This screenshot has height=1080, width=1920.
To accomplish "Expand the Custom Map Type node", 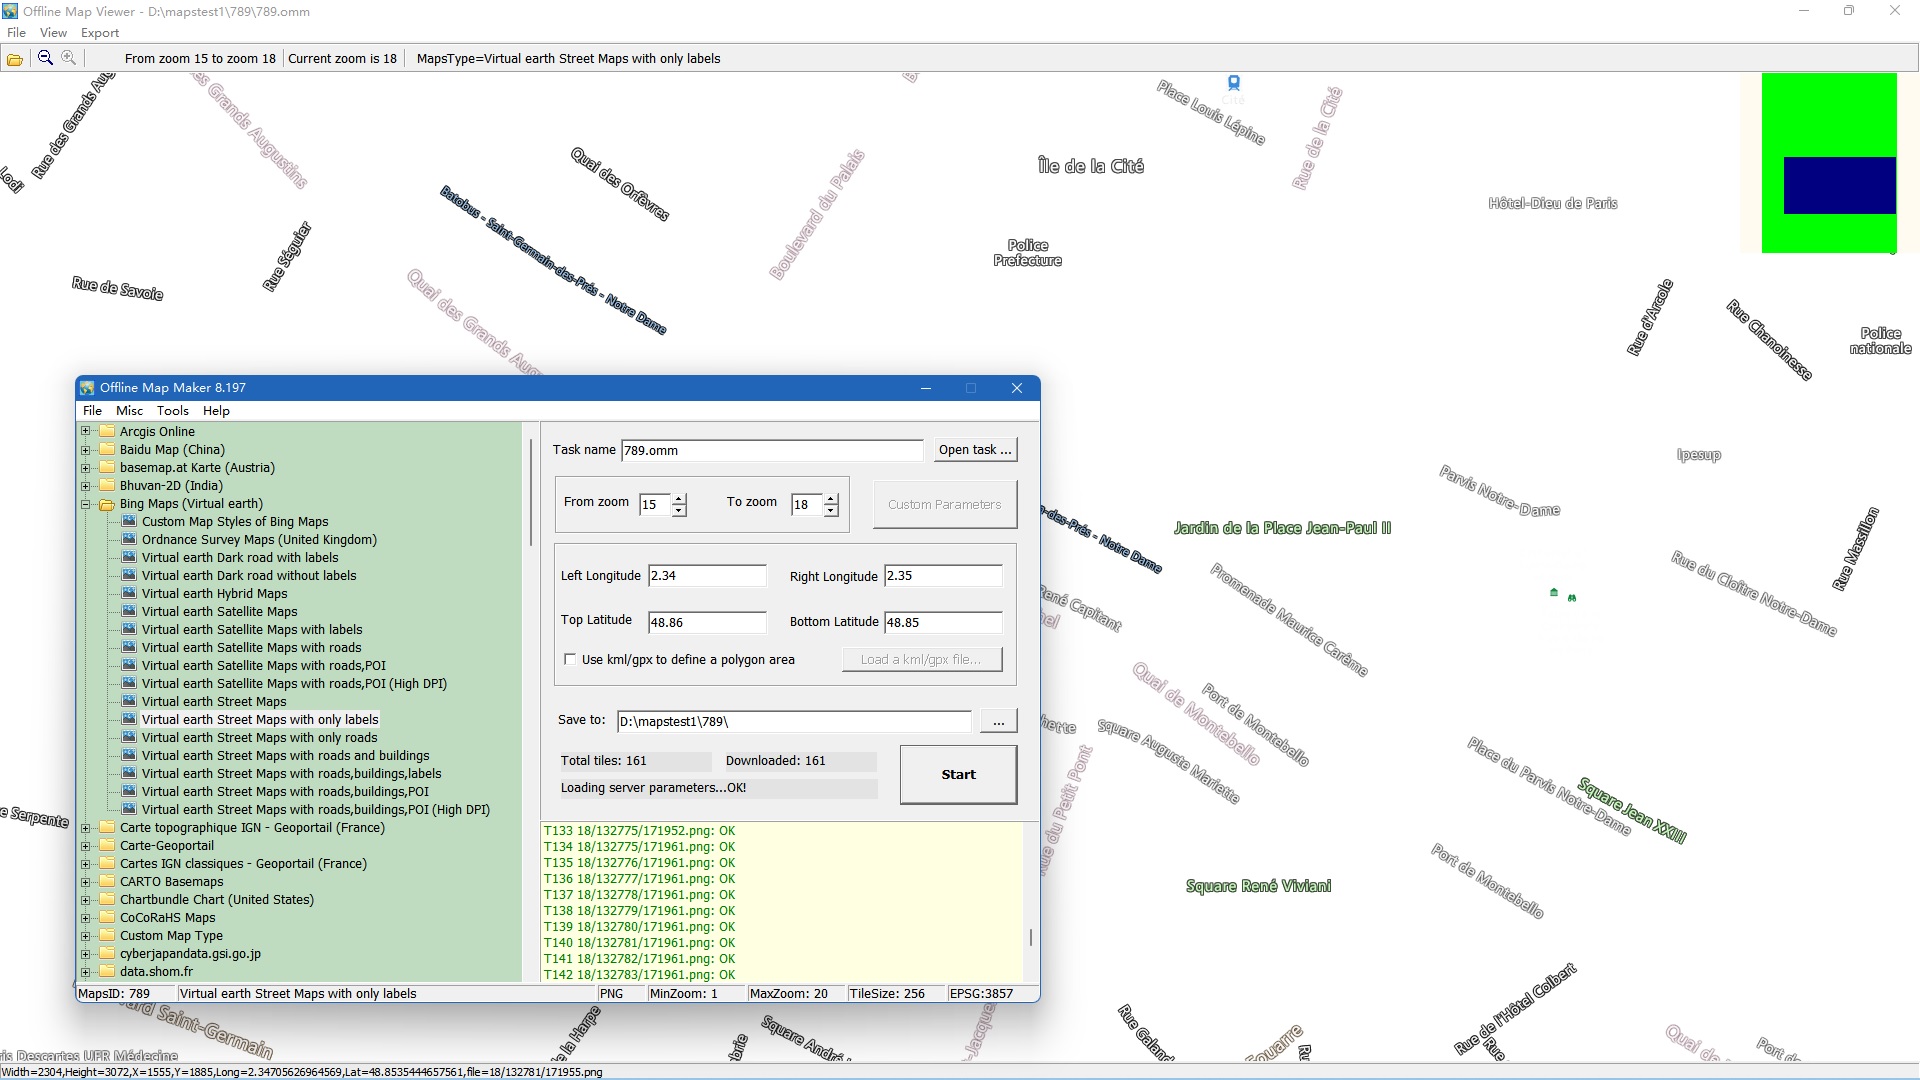I will [86, 935].
